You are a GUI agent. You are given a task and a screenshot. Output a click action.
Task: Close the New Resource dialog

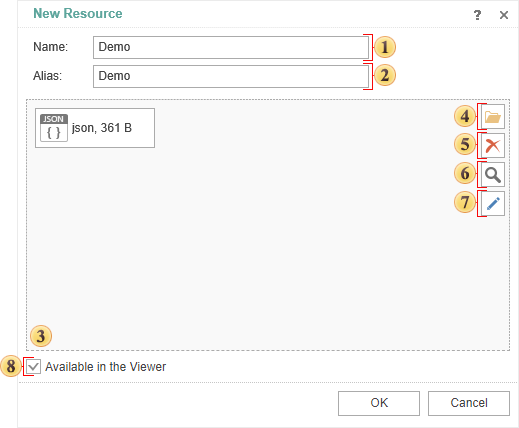pyautogui.click(x=504, y=15)
